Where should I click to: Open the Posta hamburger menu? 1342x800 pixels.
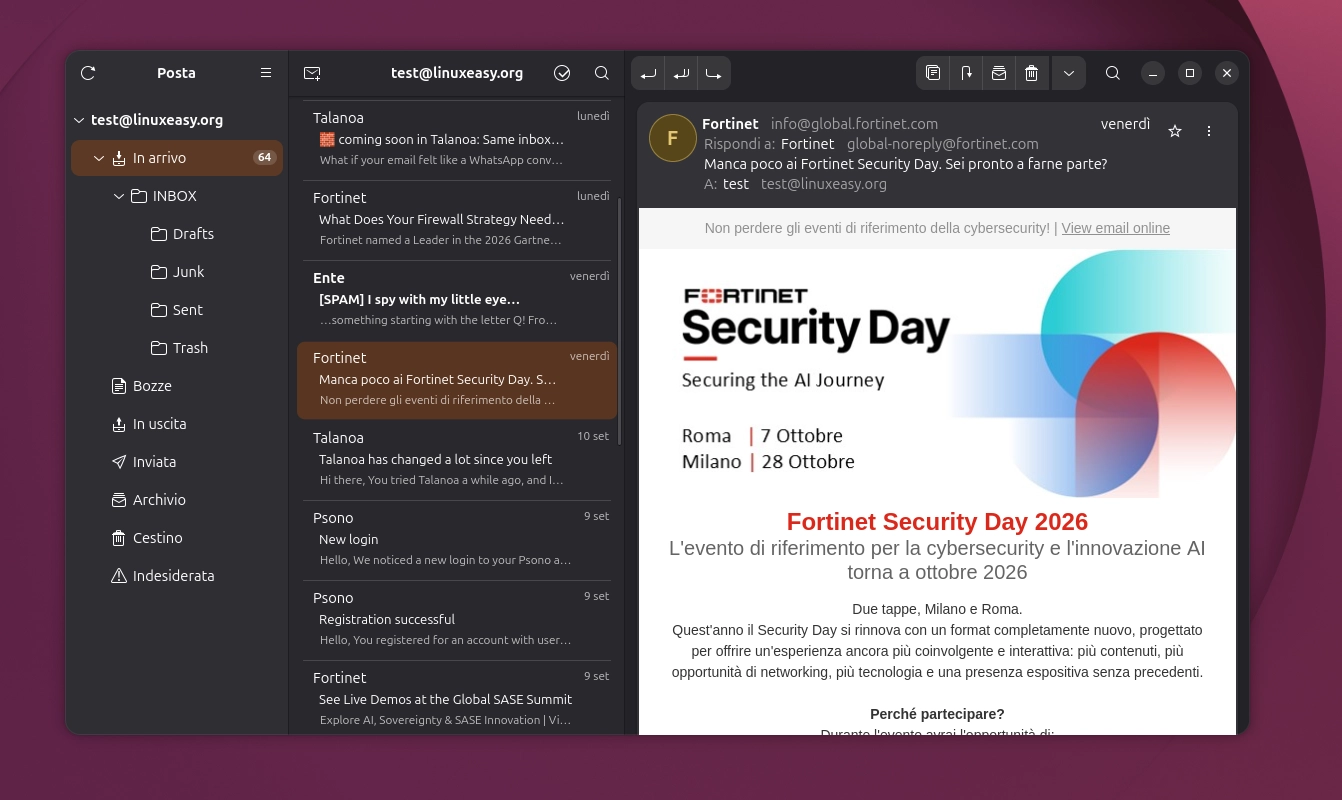click(x=266, y=73)
